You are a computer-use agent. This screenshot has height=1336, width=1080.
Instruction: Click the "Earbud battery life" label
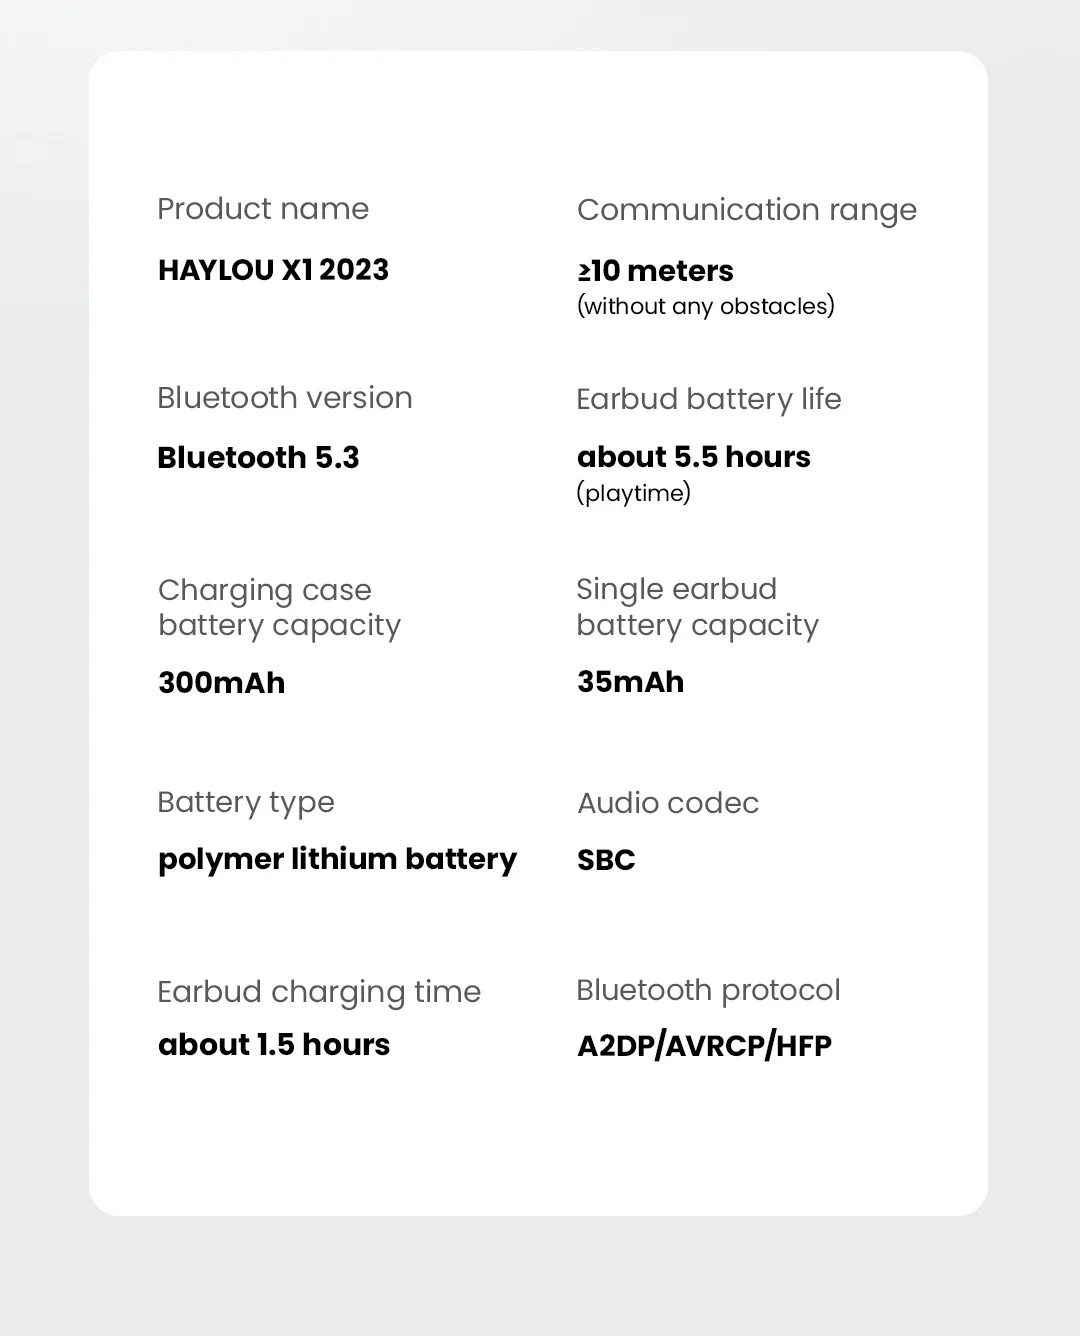pos(708,399)
